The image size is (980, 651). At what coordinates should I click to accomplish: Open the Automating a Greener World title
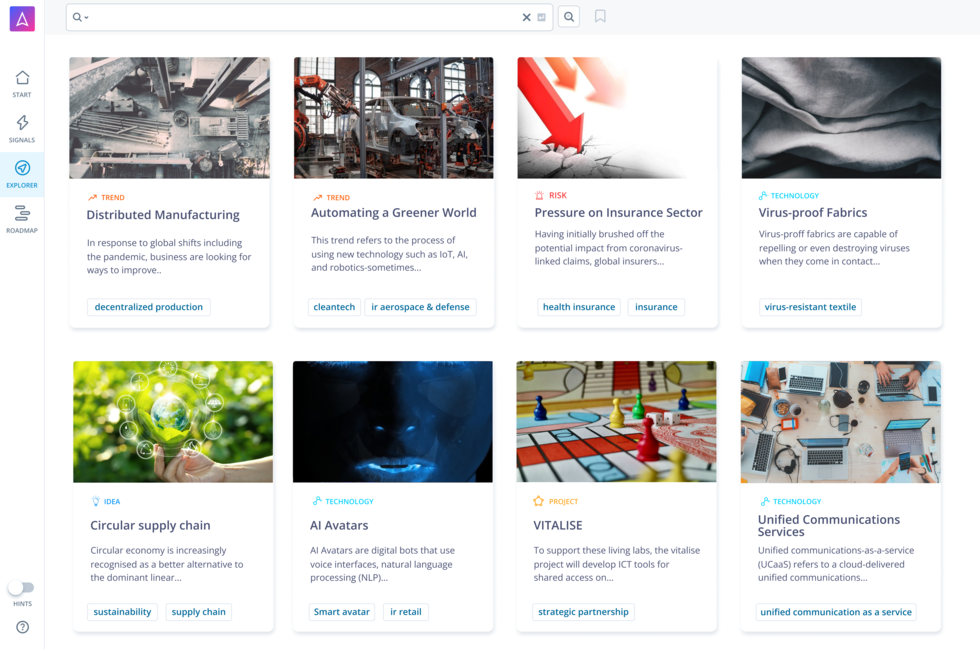tap(394, 213)
